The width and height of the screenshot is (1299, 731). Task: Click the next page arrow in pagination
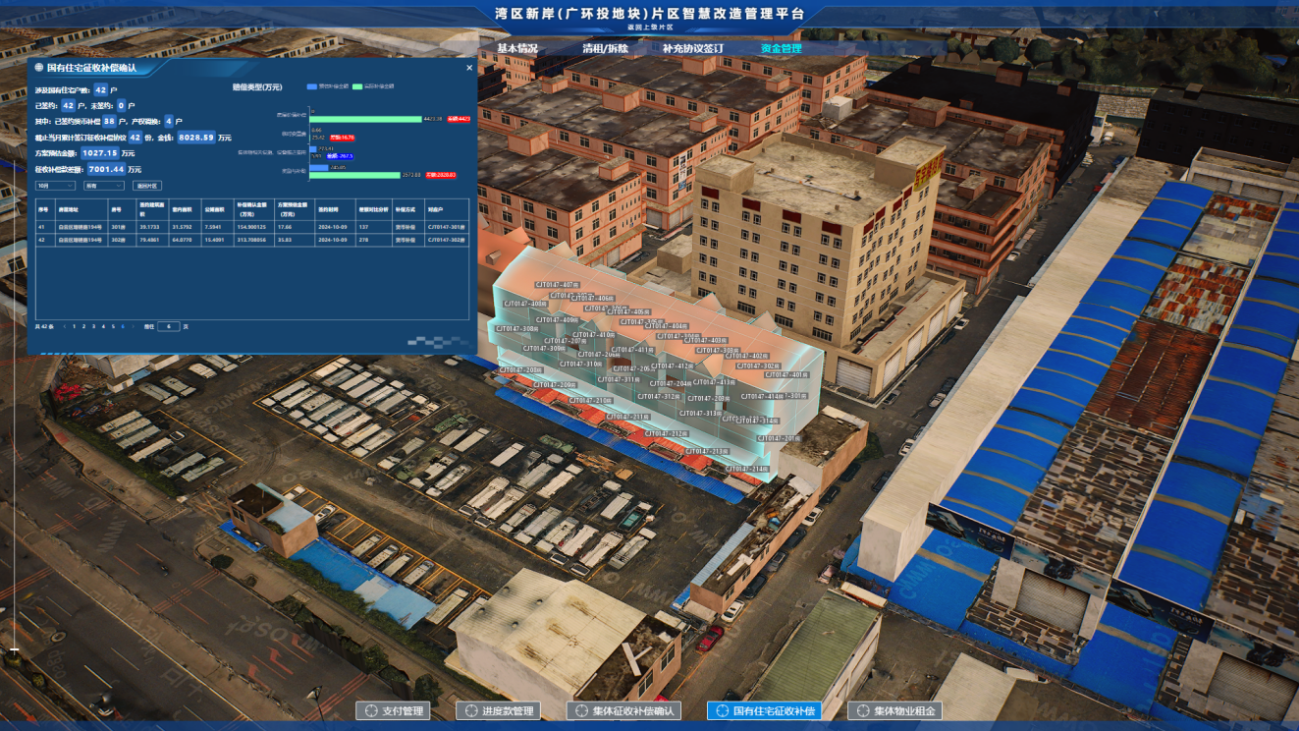pyautogui.click(x=133, y=326)
